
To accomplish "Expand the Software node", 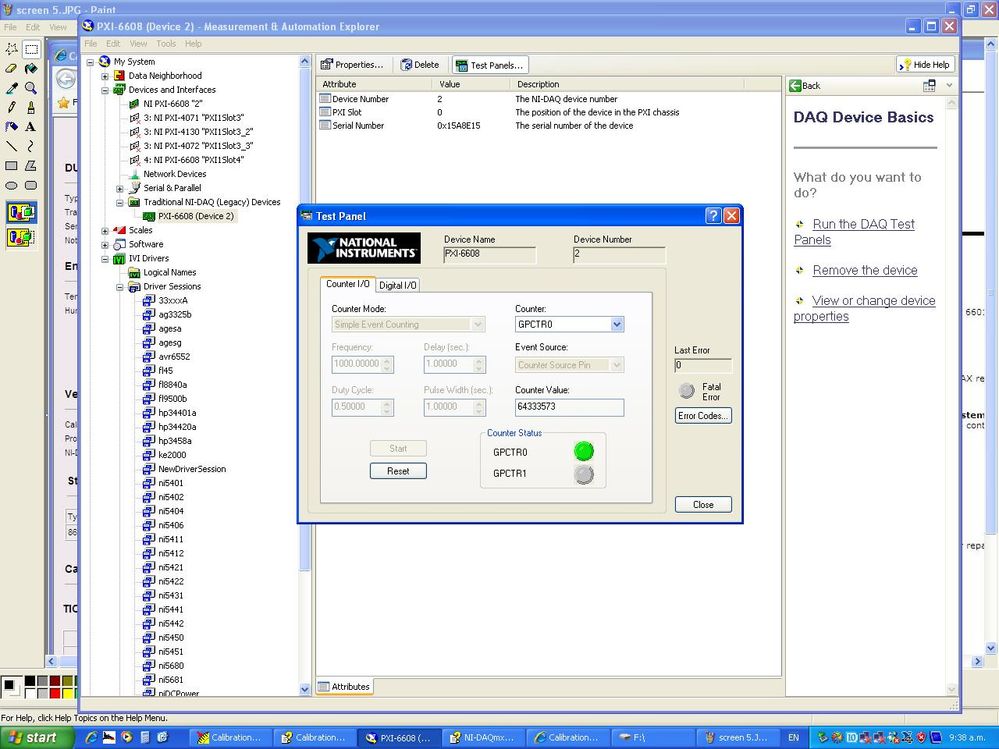I will point(105,245).
